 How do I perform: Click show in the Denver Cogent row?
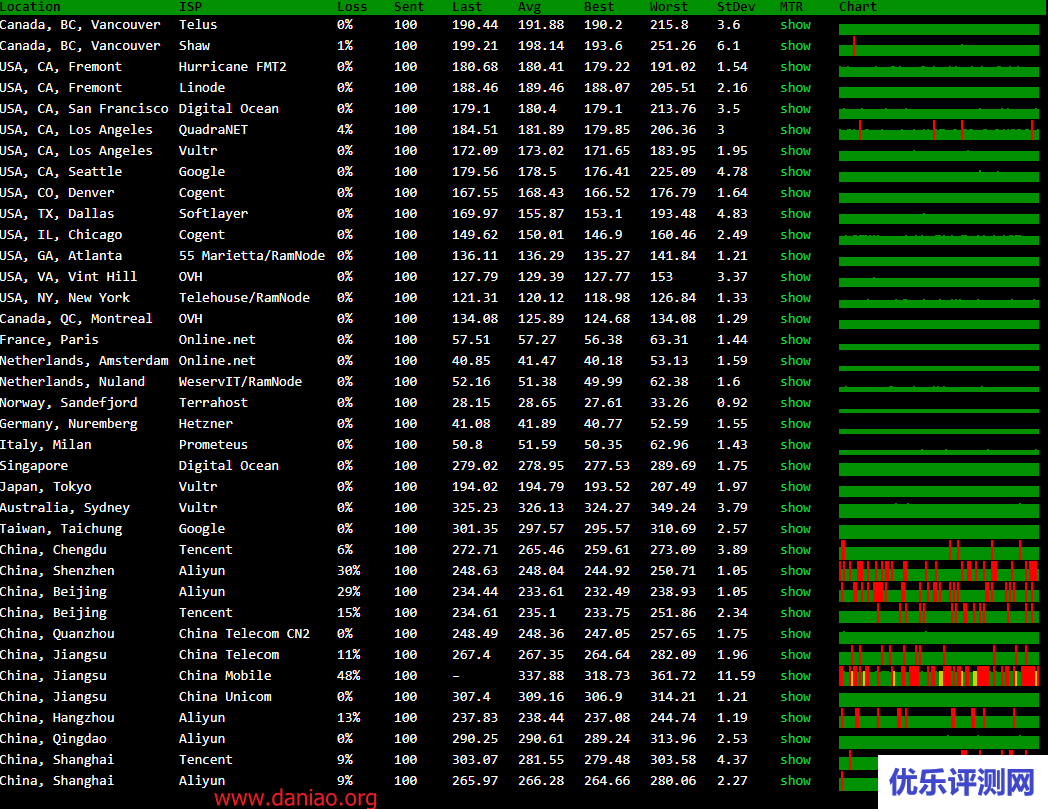point(795,193)
